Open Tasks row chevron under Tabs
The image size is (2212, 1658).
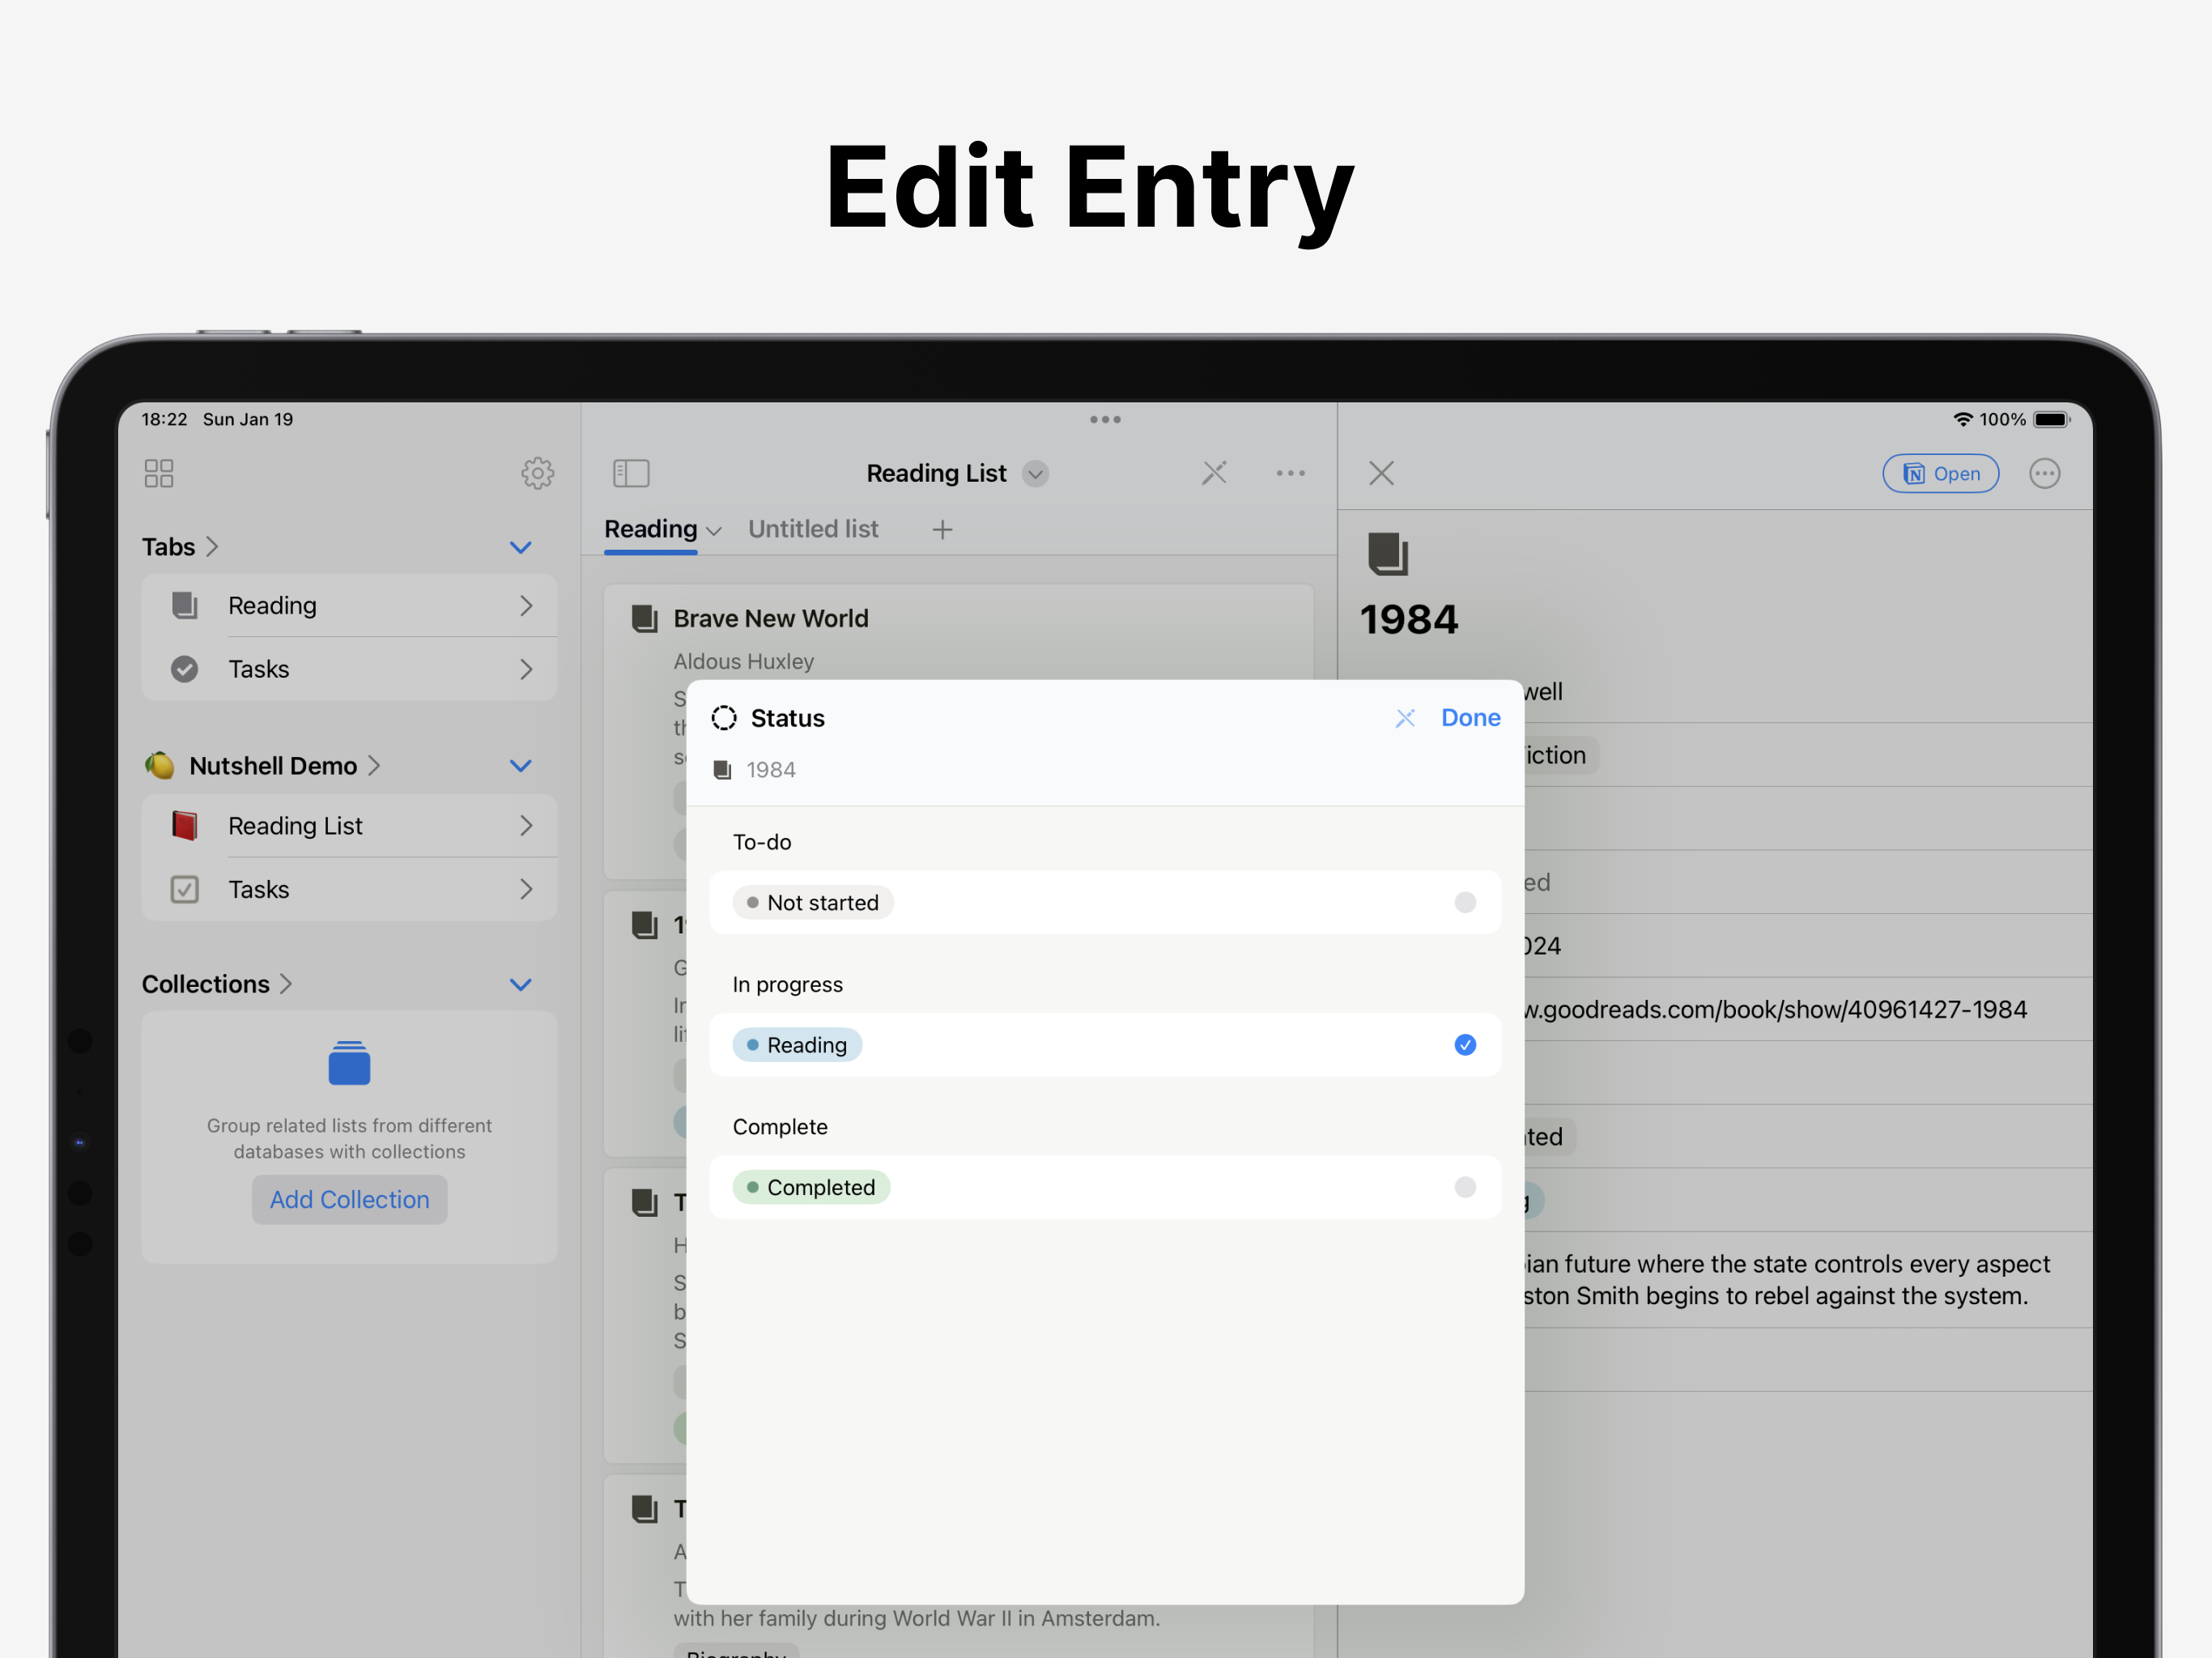[x=526, y=669]
